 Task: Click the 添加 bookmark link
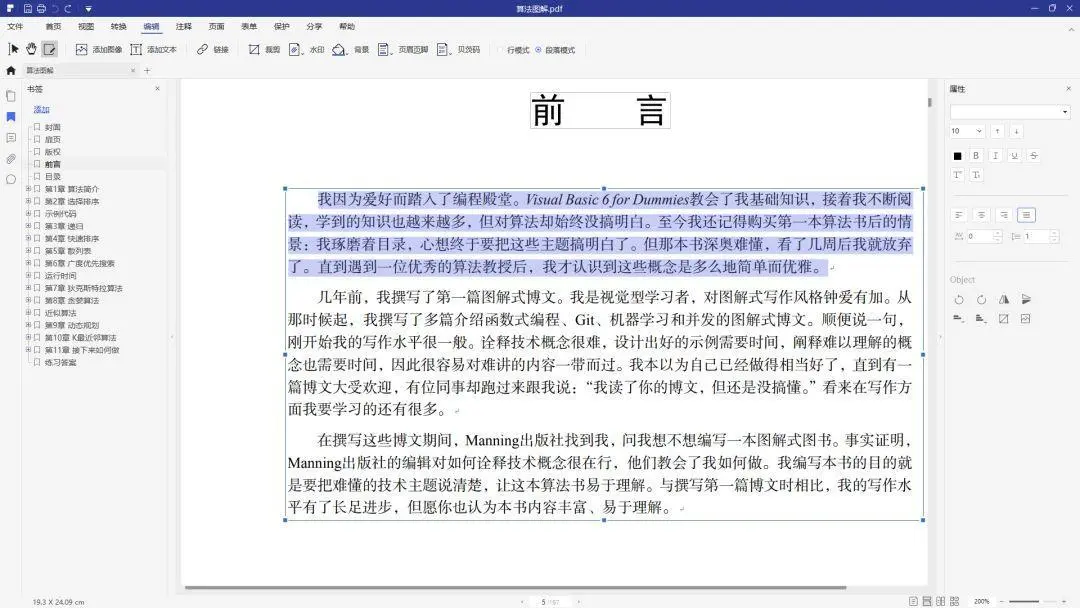point(41,109)
